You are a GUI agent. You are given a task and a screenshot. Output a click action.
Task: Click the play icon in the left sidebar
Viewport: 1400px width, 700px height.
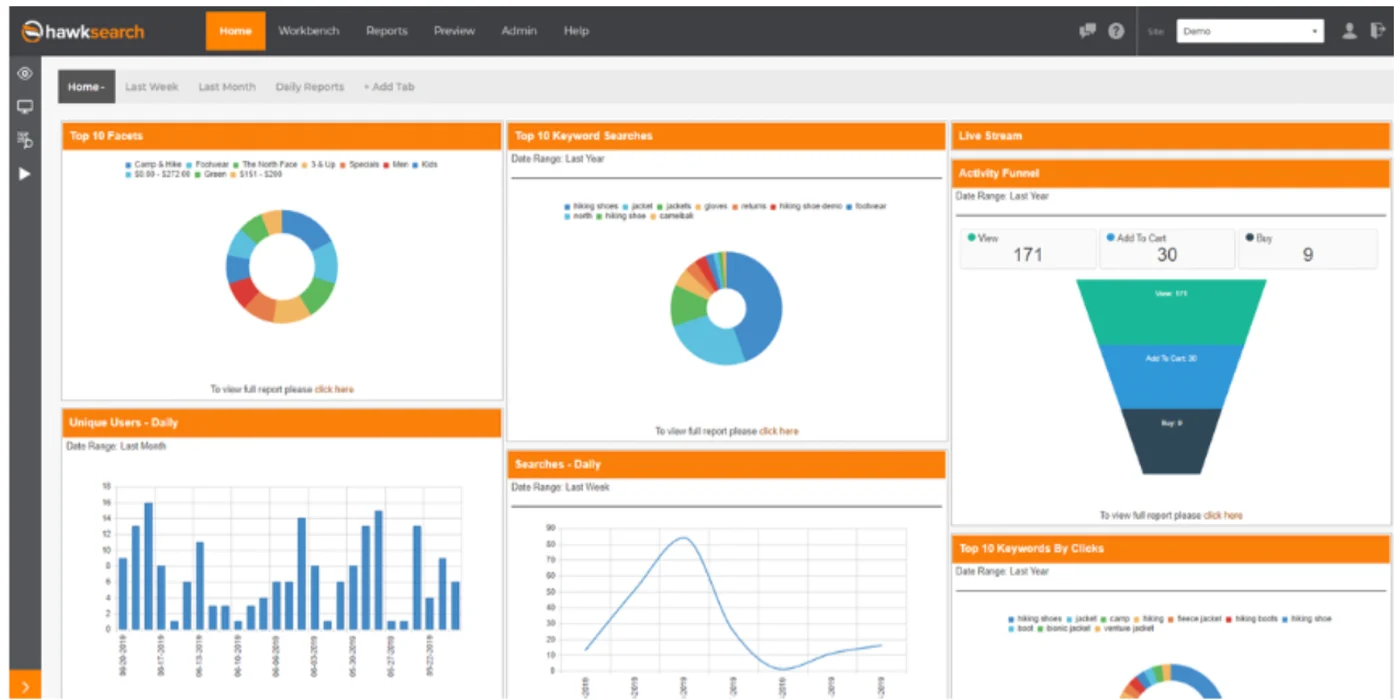coord(25,174)
